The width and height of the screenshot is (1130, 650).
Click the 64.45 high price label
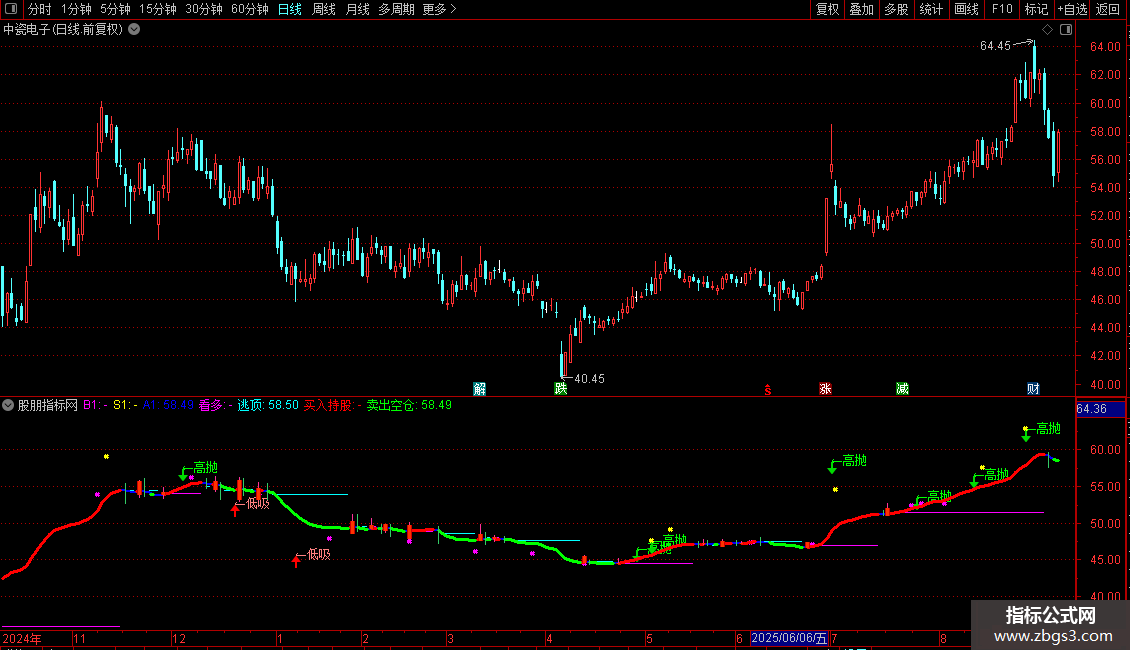point(995,46)
